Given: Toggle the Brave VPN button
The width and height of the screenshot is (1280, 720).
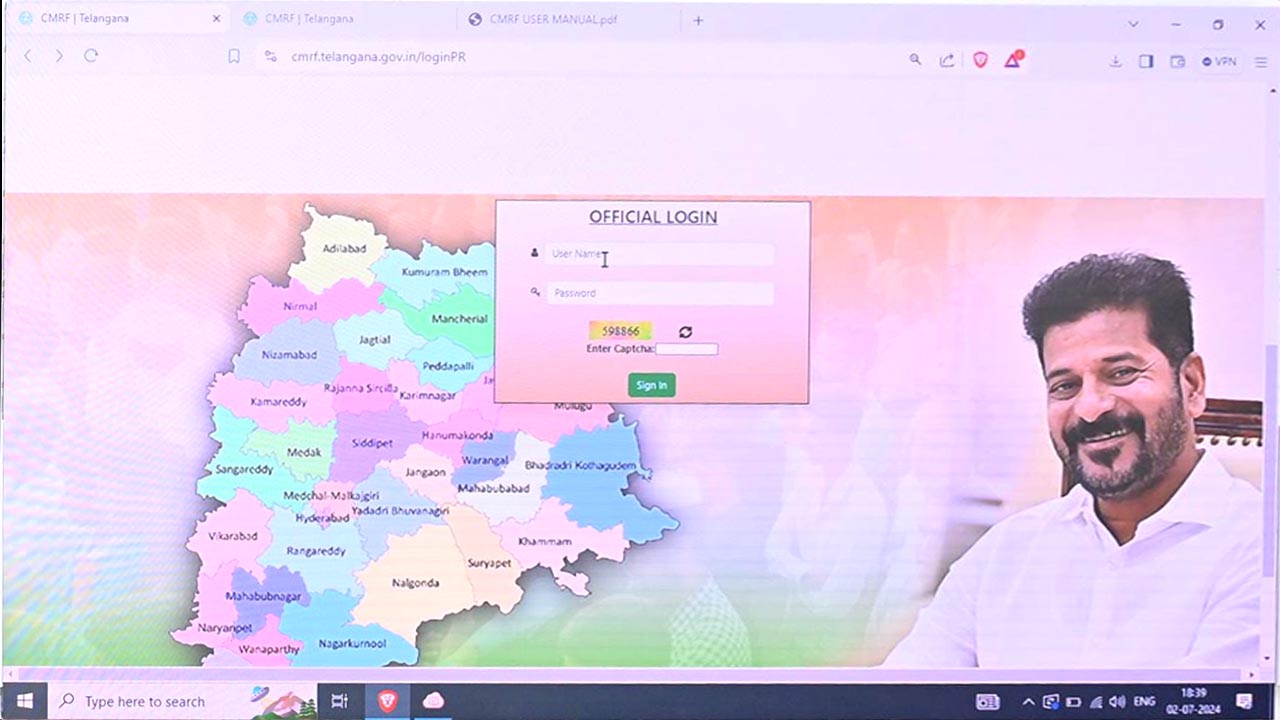Looking at the screenshot, I should pyautogui.click(x=1220, y=61).
